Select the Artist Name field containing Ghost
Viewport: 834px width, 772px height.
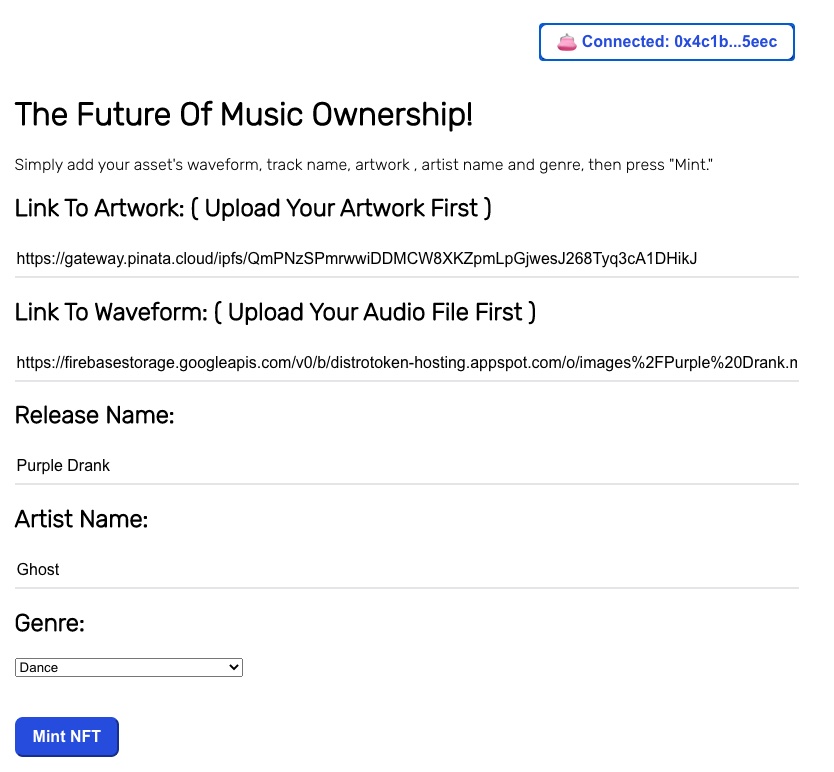pos(406,570)
